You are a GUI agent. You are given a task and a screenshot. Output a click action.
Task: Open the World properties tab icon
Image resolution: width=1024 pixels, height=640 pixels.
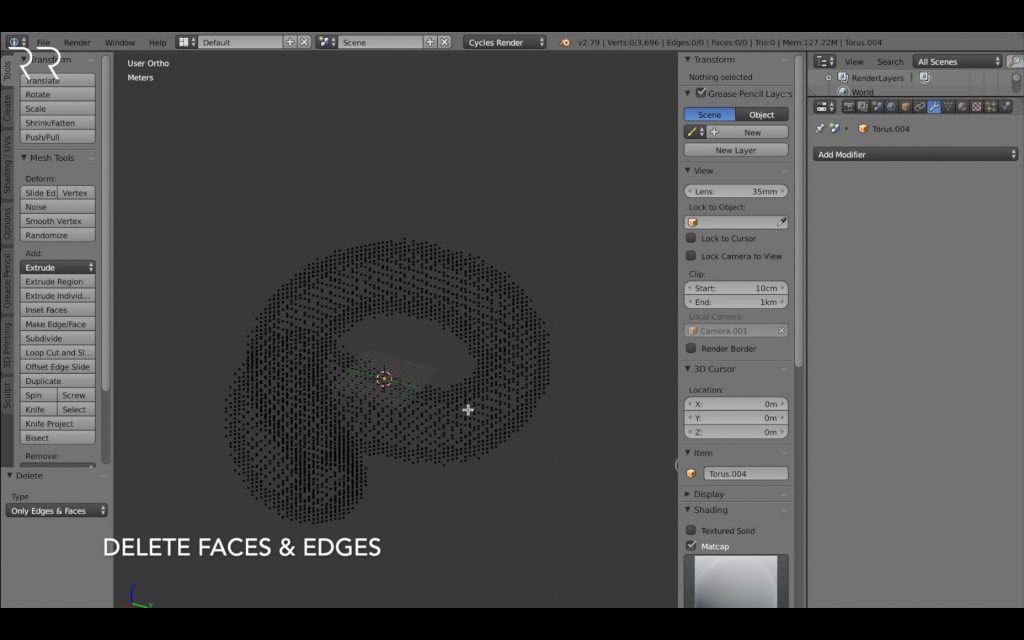(x=891, y=106)
